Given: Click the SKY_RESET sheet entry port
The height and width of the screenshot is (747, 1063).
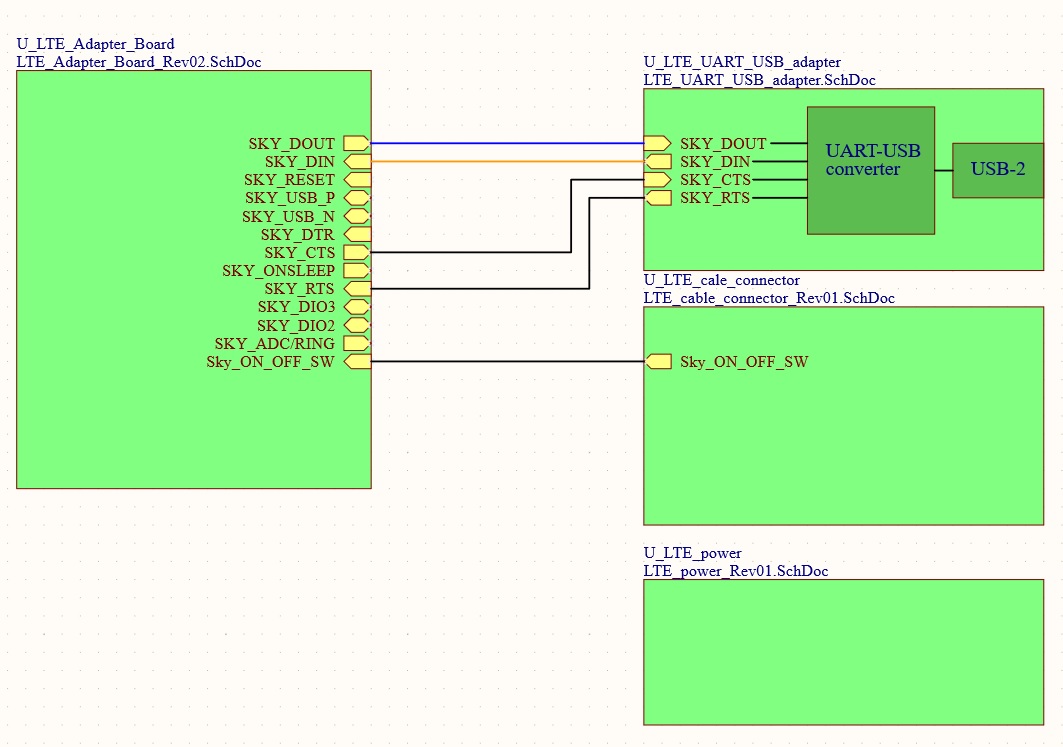Looking at the screenshot, I should pos(357,180).
